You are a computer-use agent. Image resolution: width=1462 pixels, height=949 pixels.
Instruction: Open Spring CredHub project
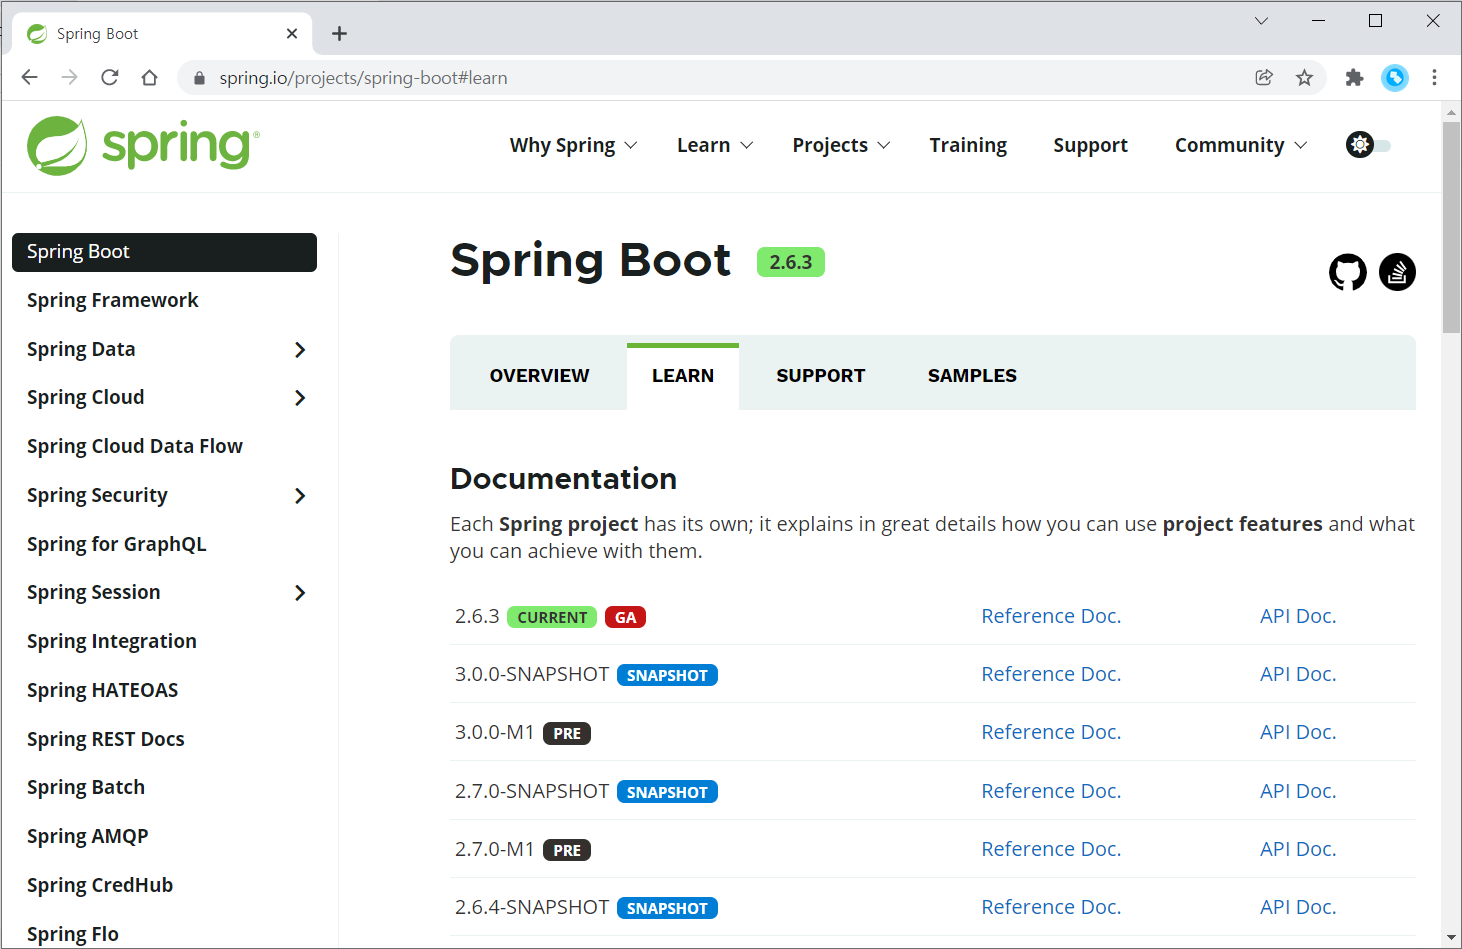tap(99, 885)
